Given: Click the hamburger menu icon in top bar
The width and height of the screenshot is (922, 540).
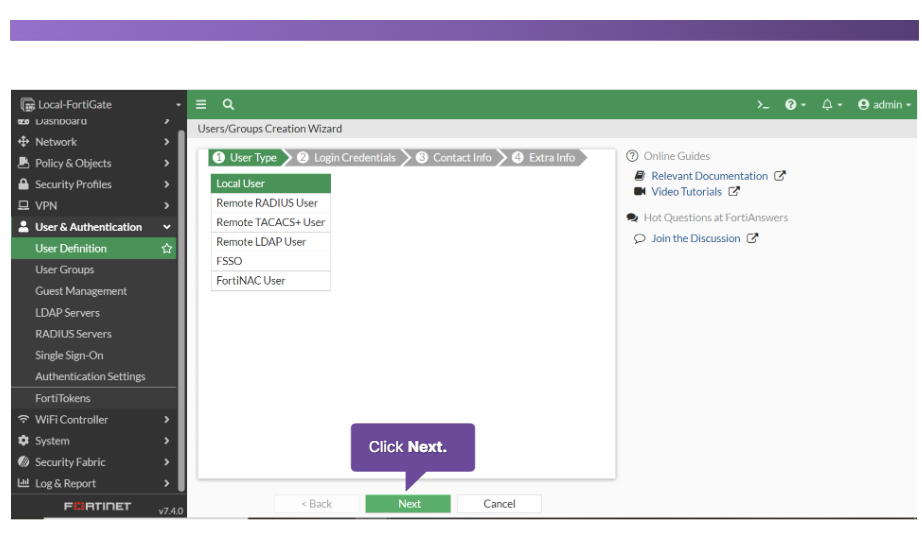Looking at the screenshot, I should [x=201, y=104].
